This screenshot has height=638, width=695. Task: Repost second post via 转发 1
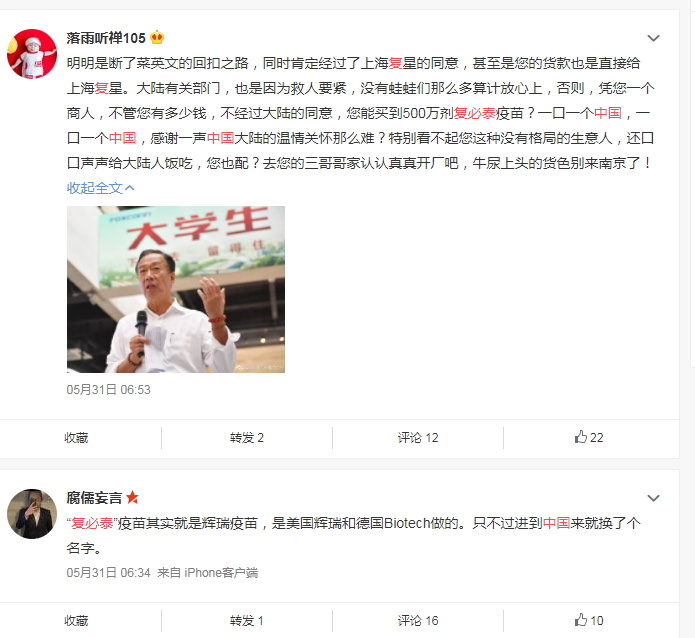(247, 620)
